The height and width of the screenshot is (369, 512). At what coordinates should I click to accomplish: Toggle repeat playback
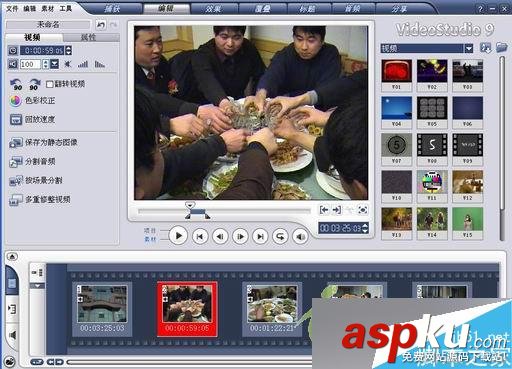click(280, 237)
